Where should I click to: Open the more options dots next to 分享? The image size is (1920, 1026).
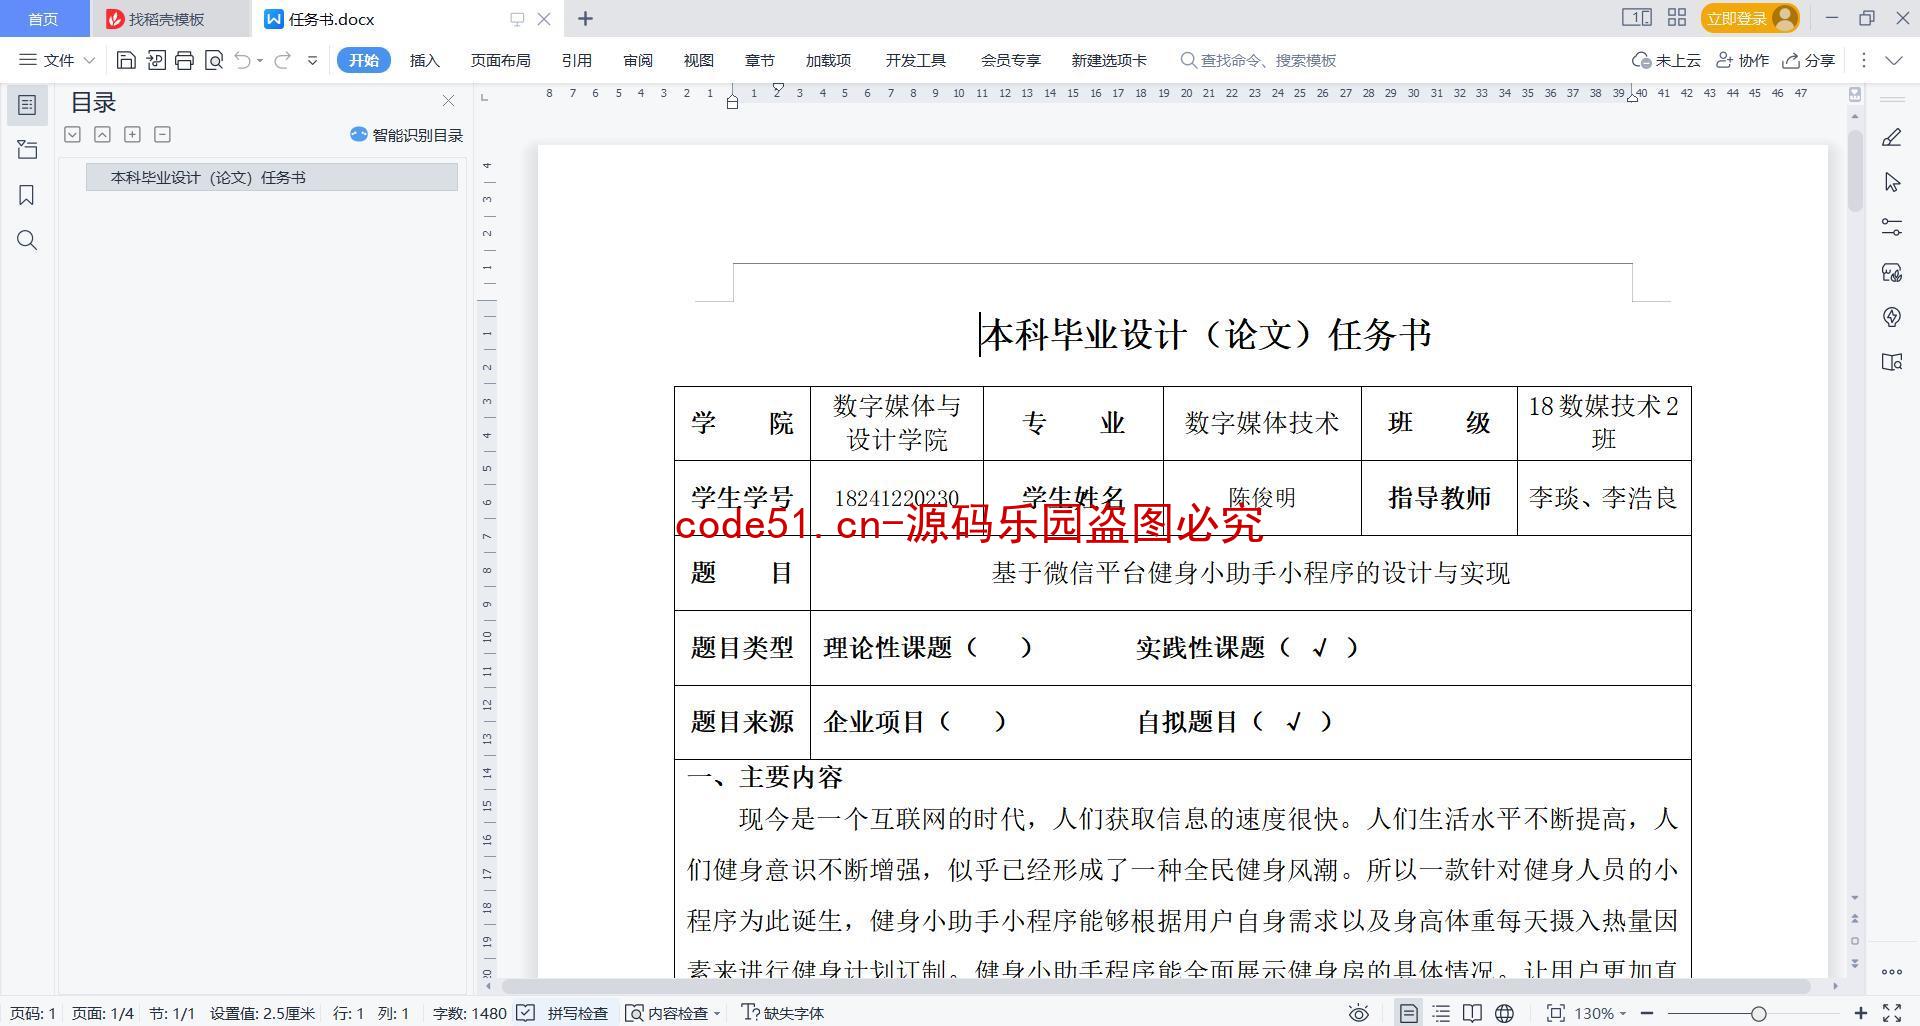(x=1863, y=60)
